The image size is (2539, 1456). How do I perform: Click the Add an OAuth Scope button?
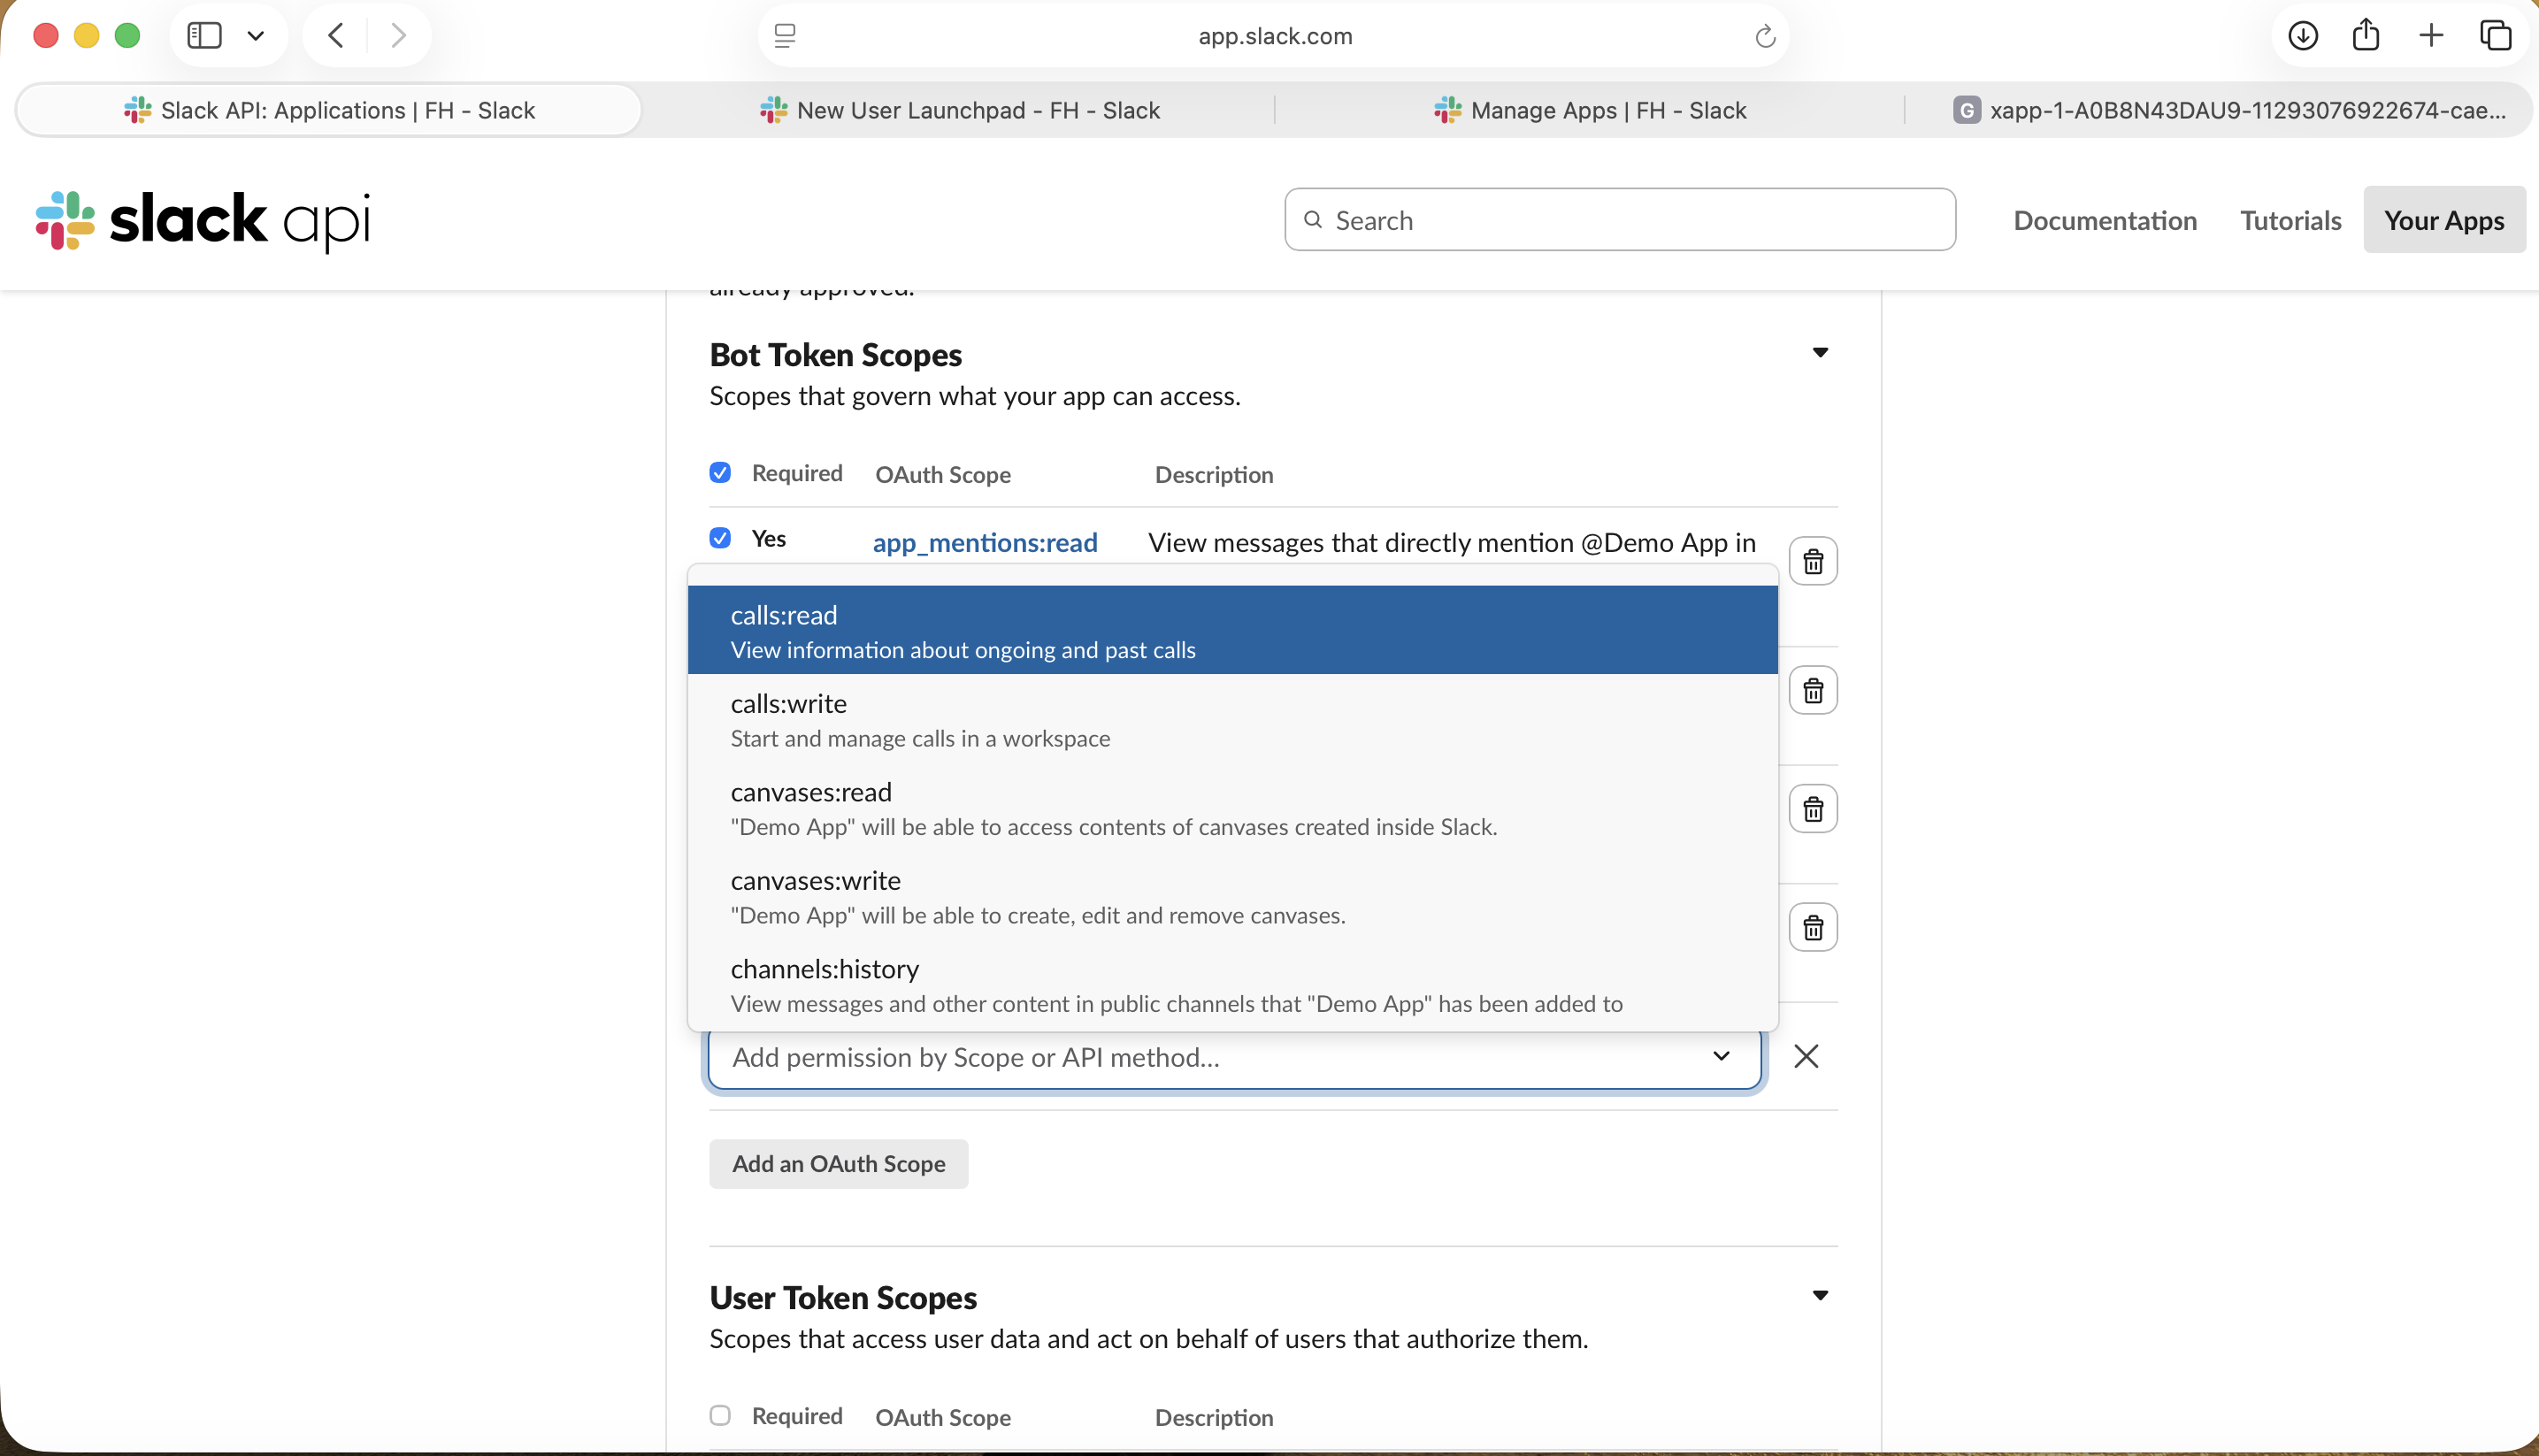(838, 1164)
